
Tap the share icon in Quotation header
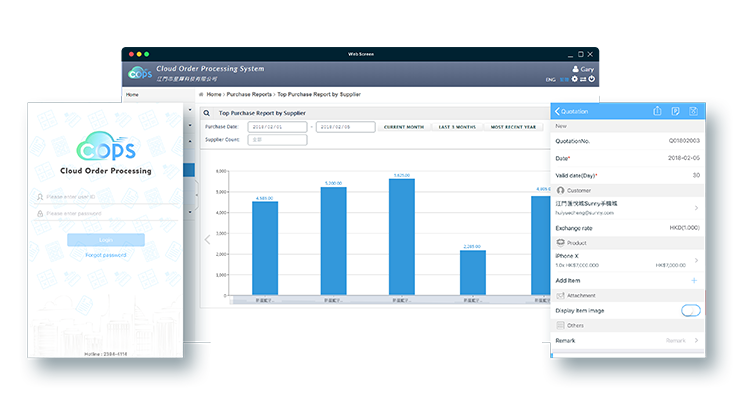tap(658, 111)
